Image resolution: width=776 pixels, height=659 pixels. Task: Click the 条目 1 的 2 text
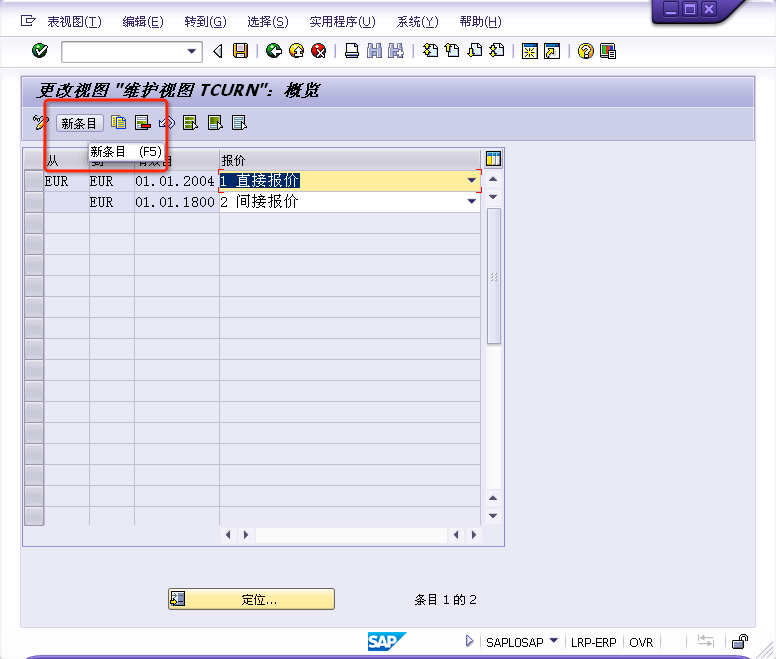(445, 600)
